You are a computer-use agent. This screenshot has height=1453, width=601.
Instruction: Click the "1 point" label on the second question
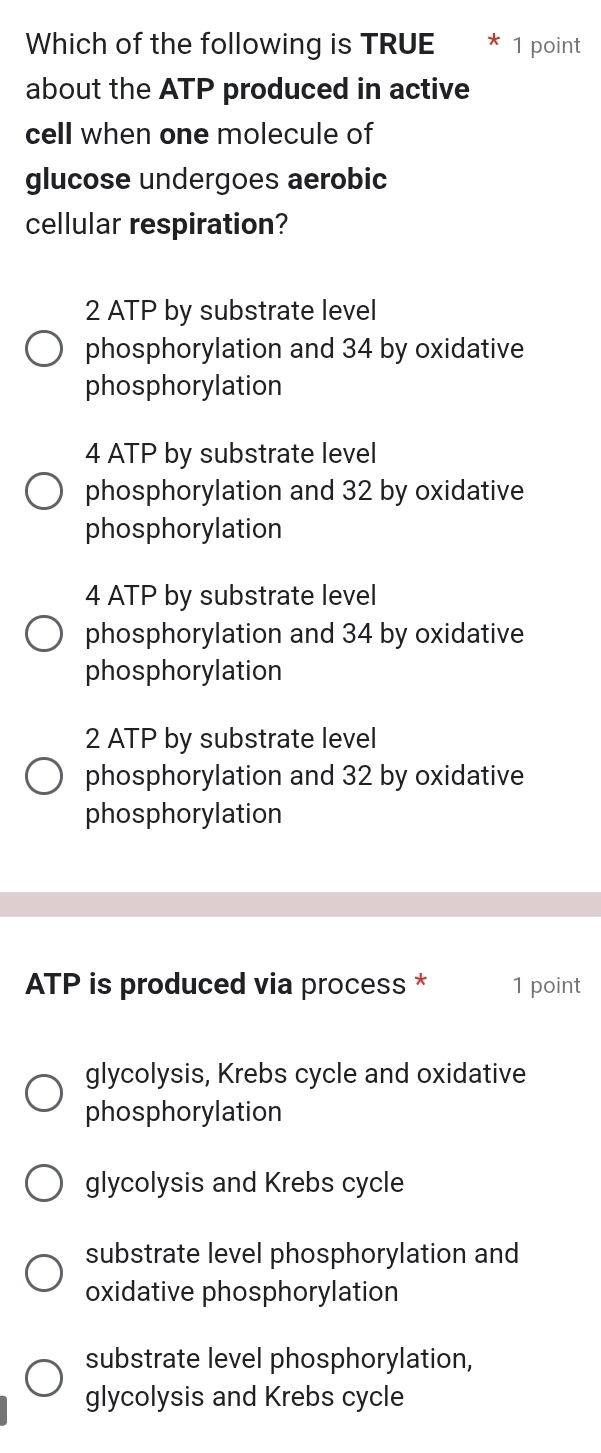point(545,985)
